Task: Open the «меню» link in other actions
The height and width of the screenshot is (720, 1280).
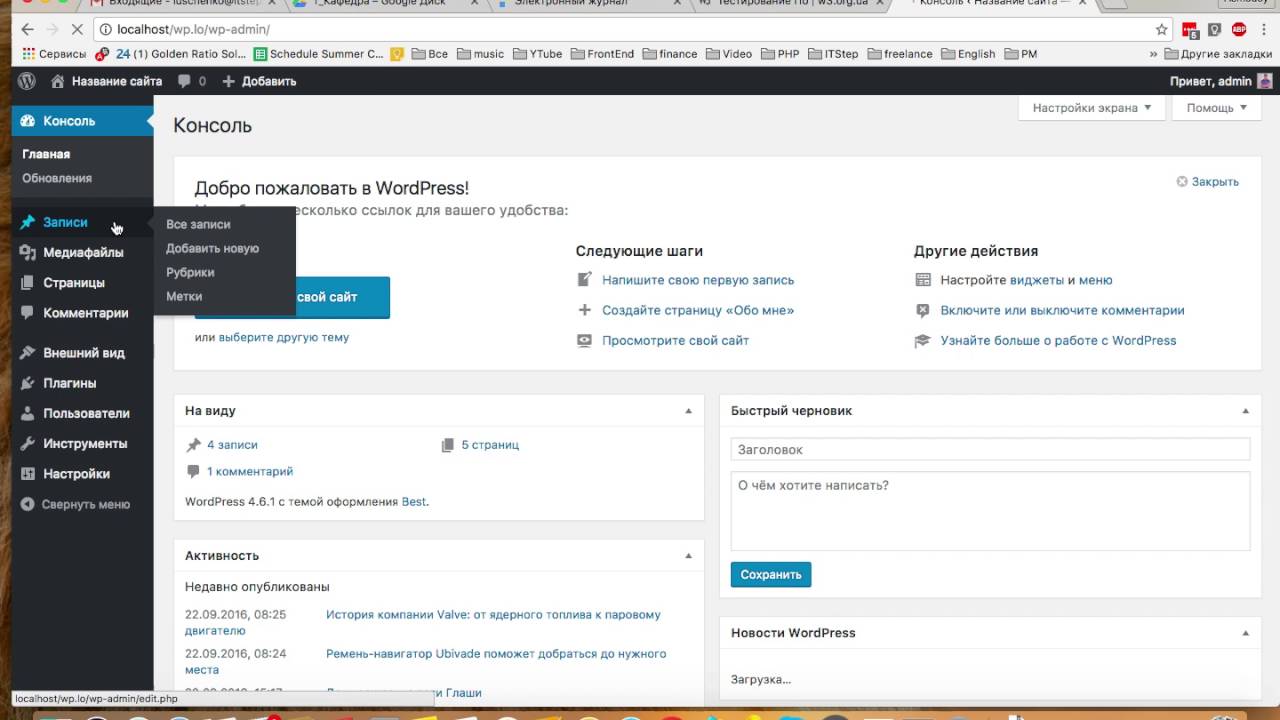Action: pyautogui.click(x=1096, y=281)
